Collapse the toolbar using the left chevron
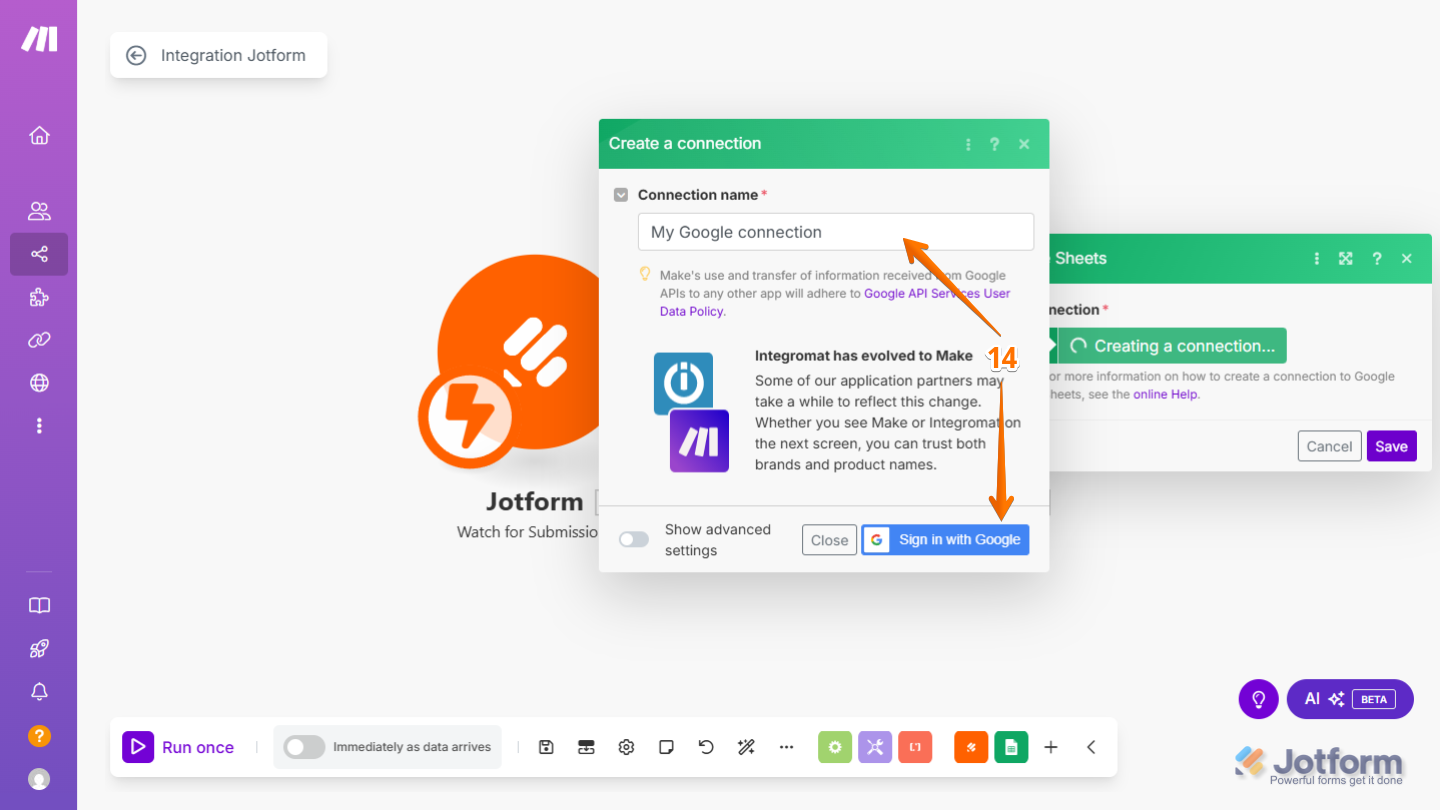 point(1091,747)
